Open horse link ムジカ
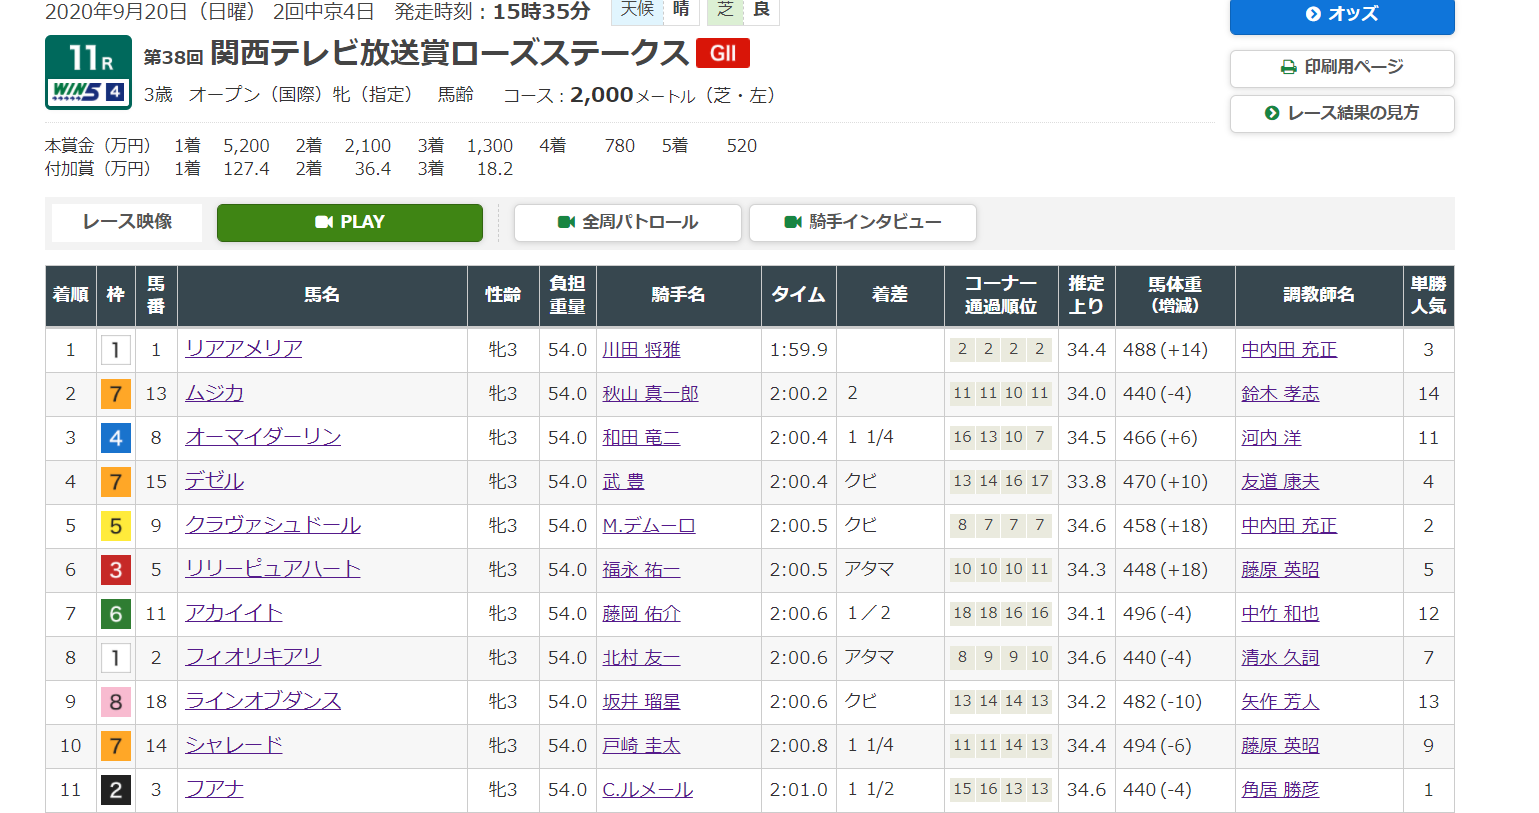Image resolution: width=1539 pixels, height=813 pixels. (x=214, y=393)
